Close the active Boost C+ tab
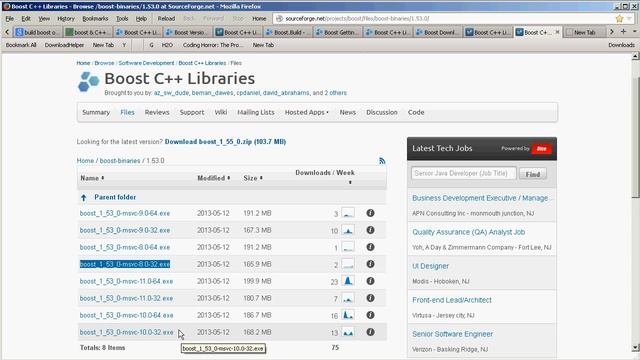The image size is (640, 360). pos(557,32)
